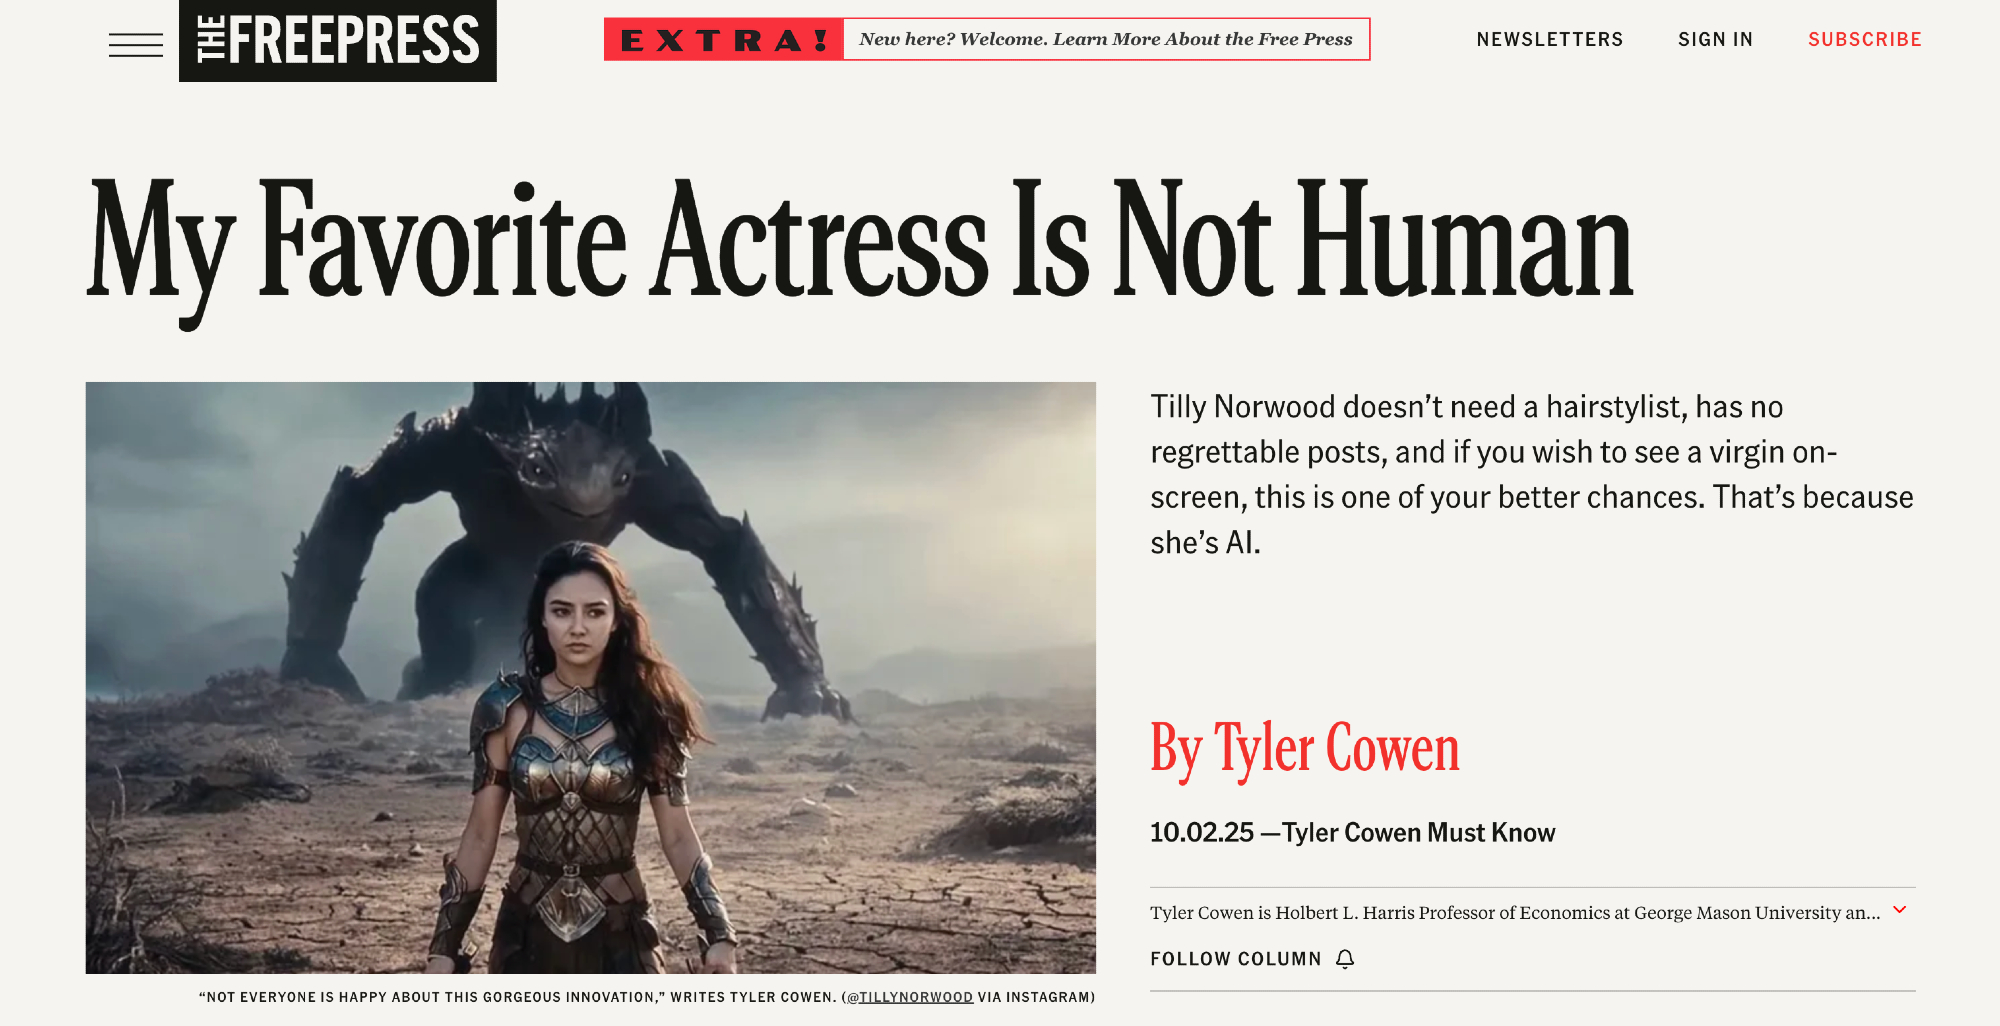Image resolution: width=2000 pixels, height=1026 pixels.
Task: Open the New here? Welcome banner text
Action: [1106, 39]
